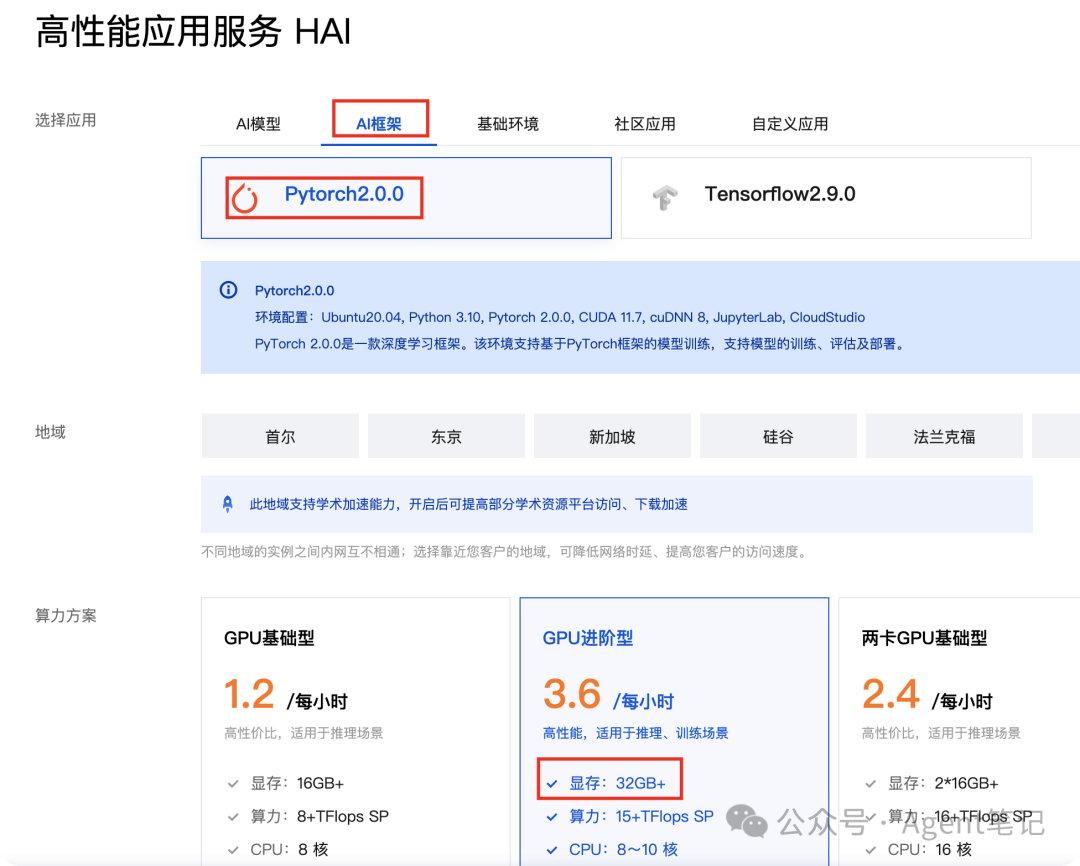
Task: Click the rocket icon in acceleration notice
Action: tap(228, 504)
